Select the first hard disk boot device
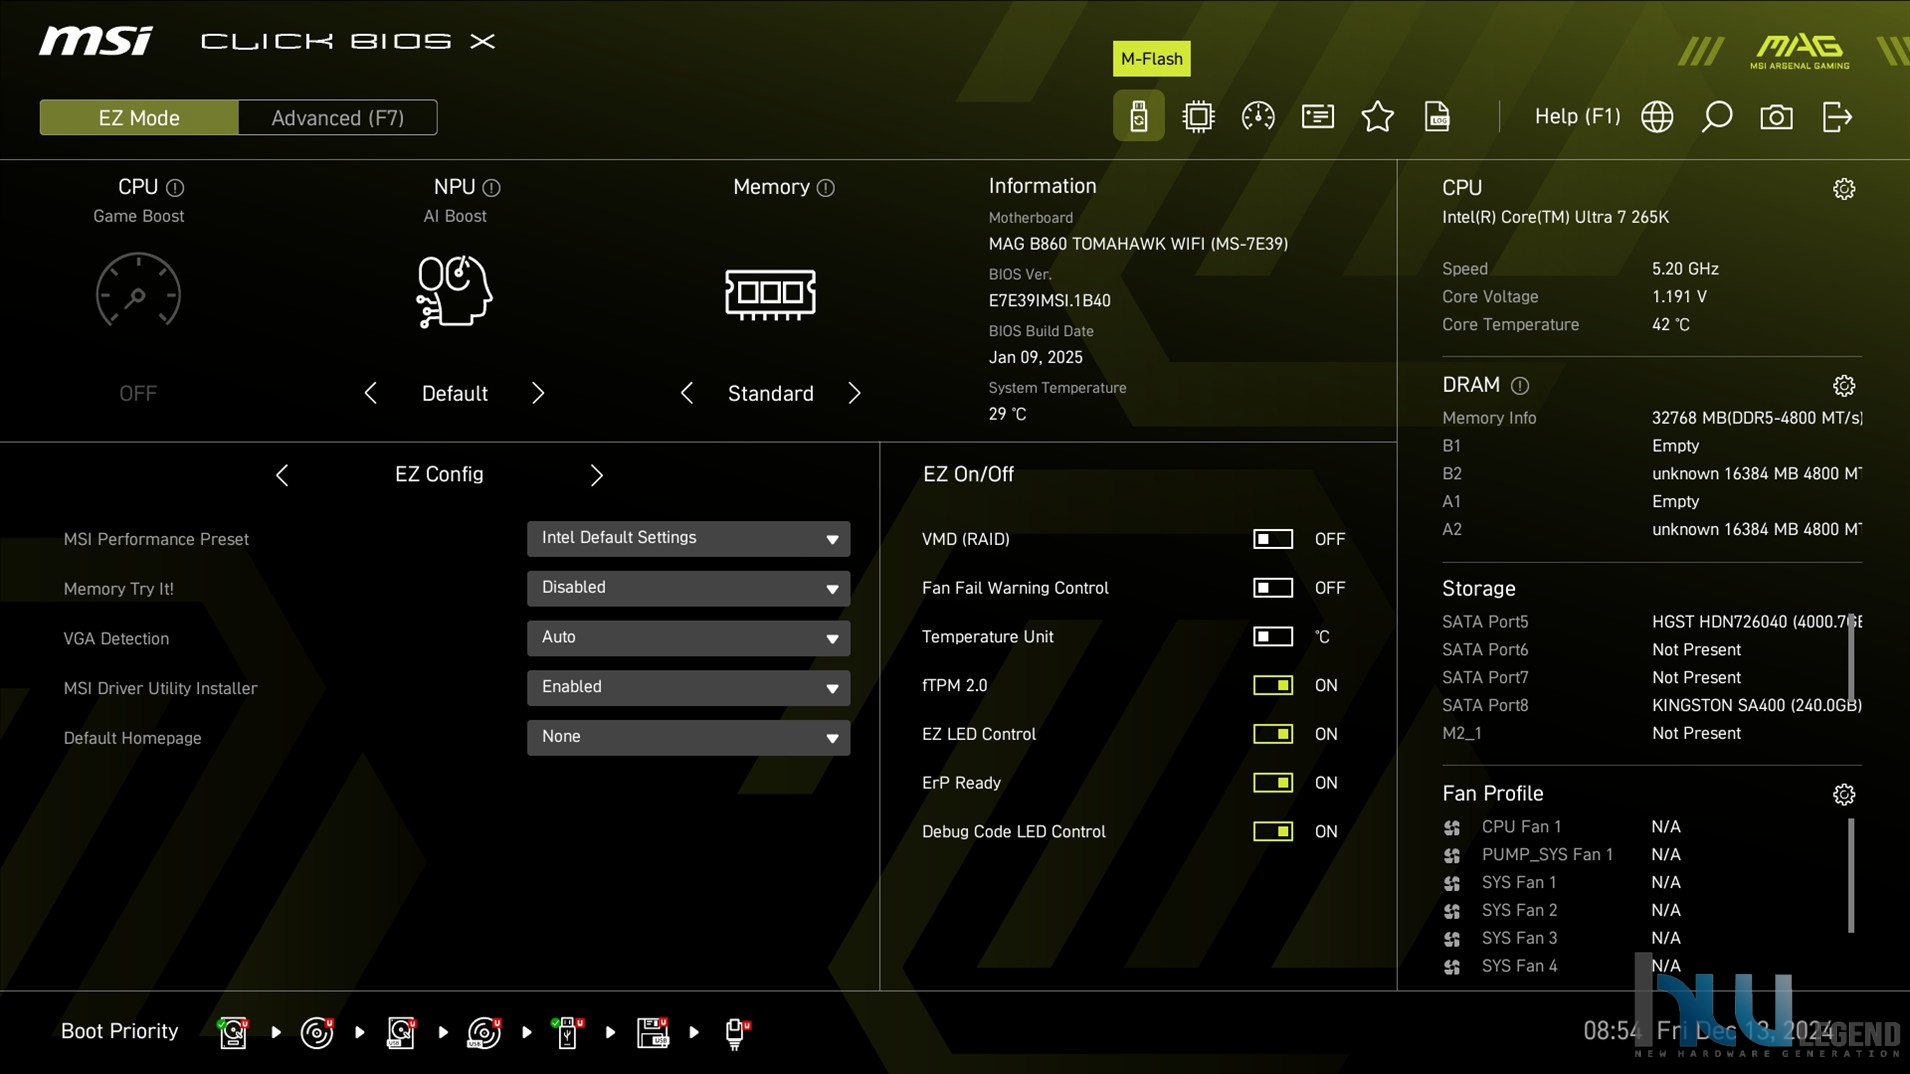 (233, 1032)
